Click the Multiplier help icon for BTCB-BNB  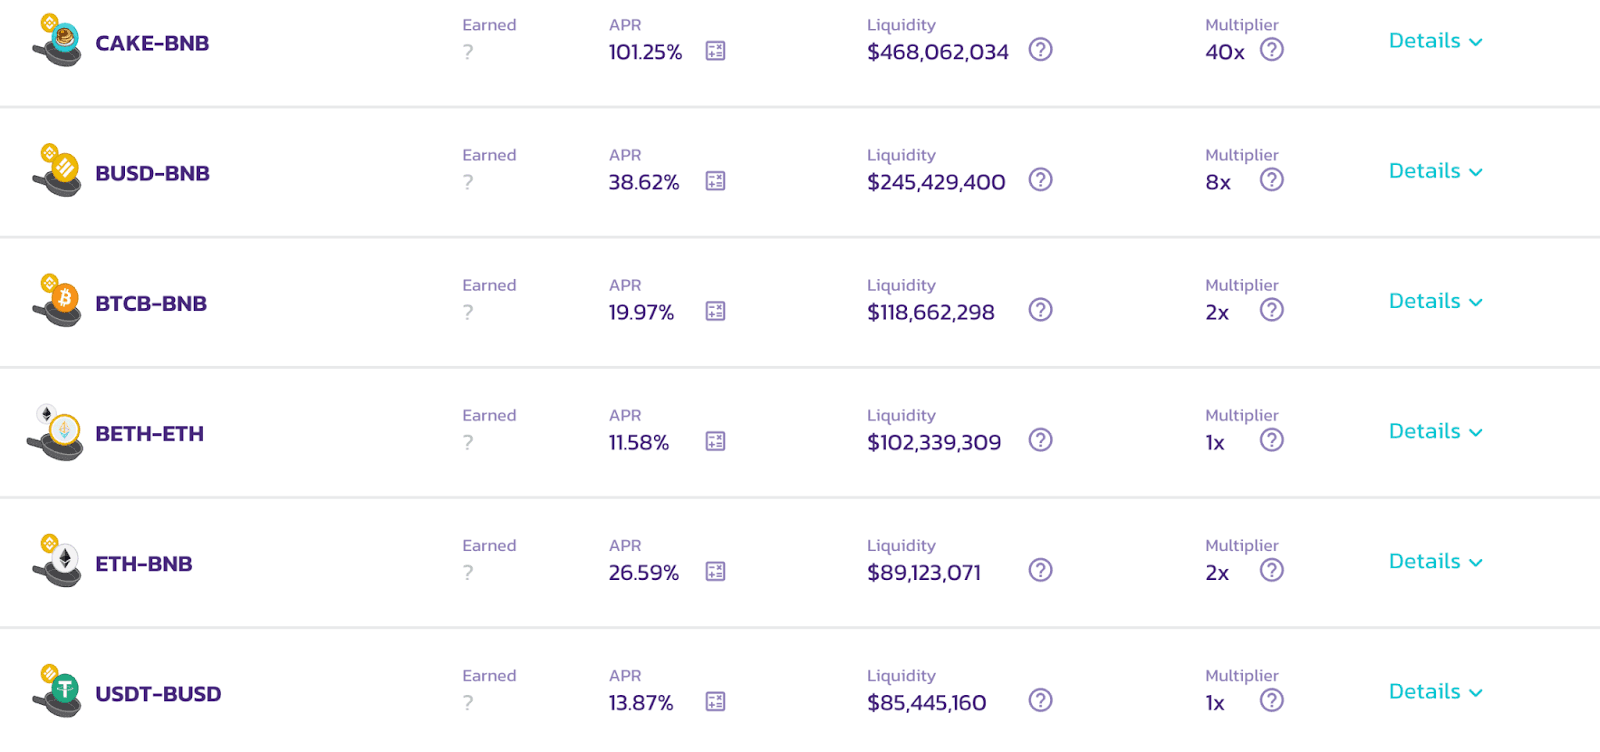[x=1271, y=310]
